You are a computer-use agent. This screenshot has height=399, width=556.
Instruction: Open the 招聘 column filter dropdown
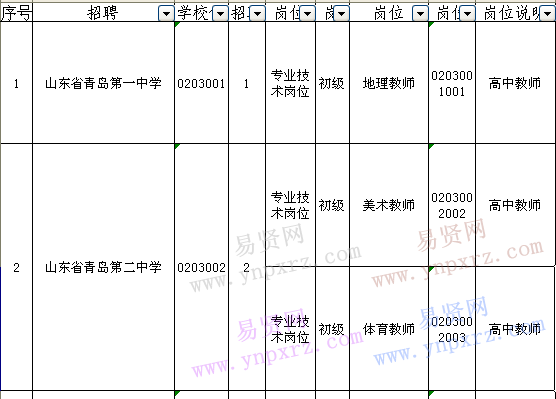click(x=166, y=14)
